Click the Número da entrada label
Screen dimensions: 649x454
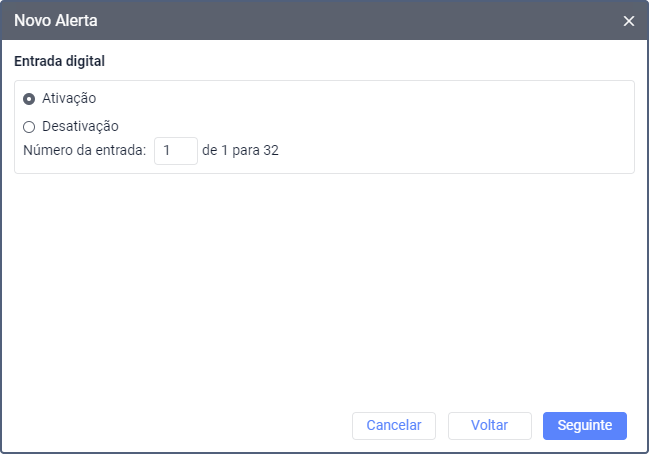pos(85,151)
